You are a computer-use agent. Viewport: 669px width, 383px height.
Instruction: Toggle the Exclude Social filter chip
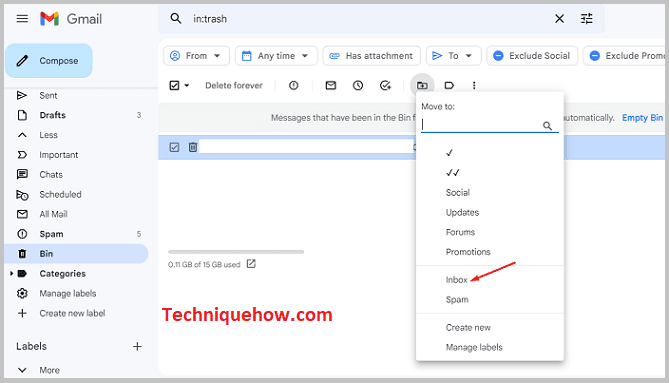[532, 56]
